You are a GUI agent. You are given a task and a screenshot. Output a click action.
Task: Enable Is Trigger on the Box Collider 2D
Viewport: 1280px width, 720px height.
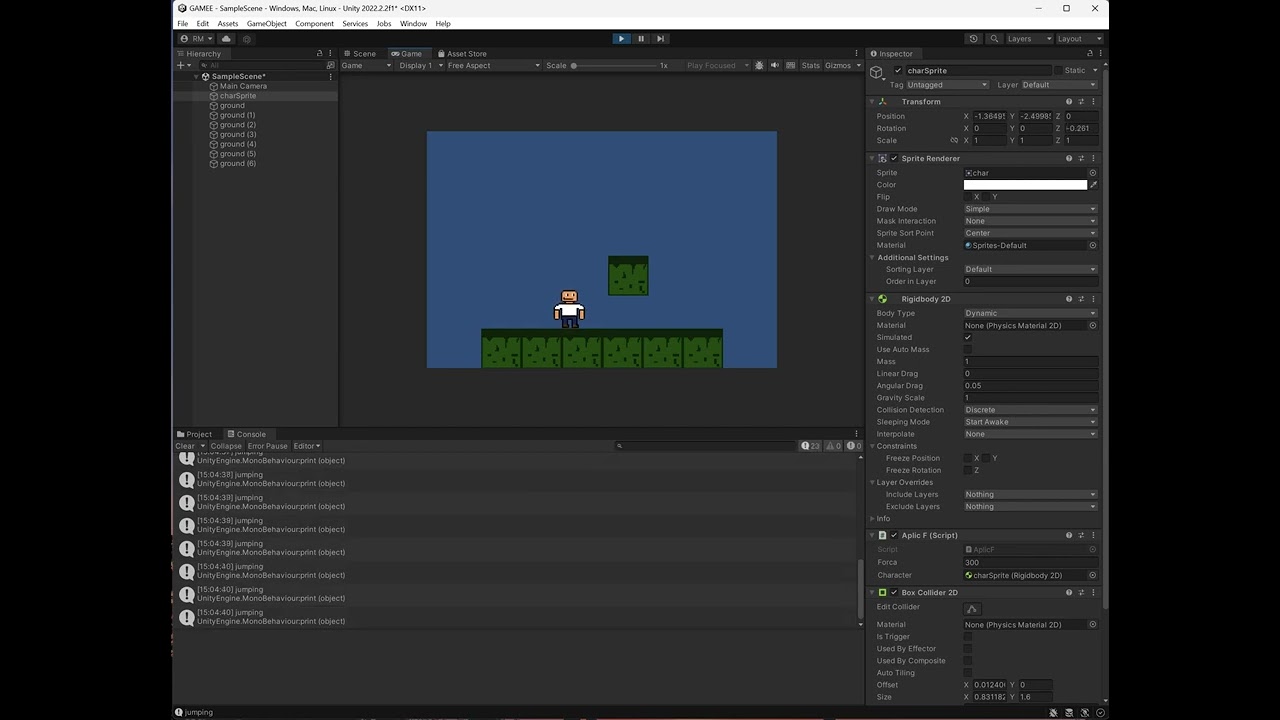click(x=967, y=636)
